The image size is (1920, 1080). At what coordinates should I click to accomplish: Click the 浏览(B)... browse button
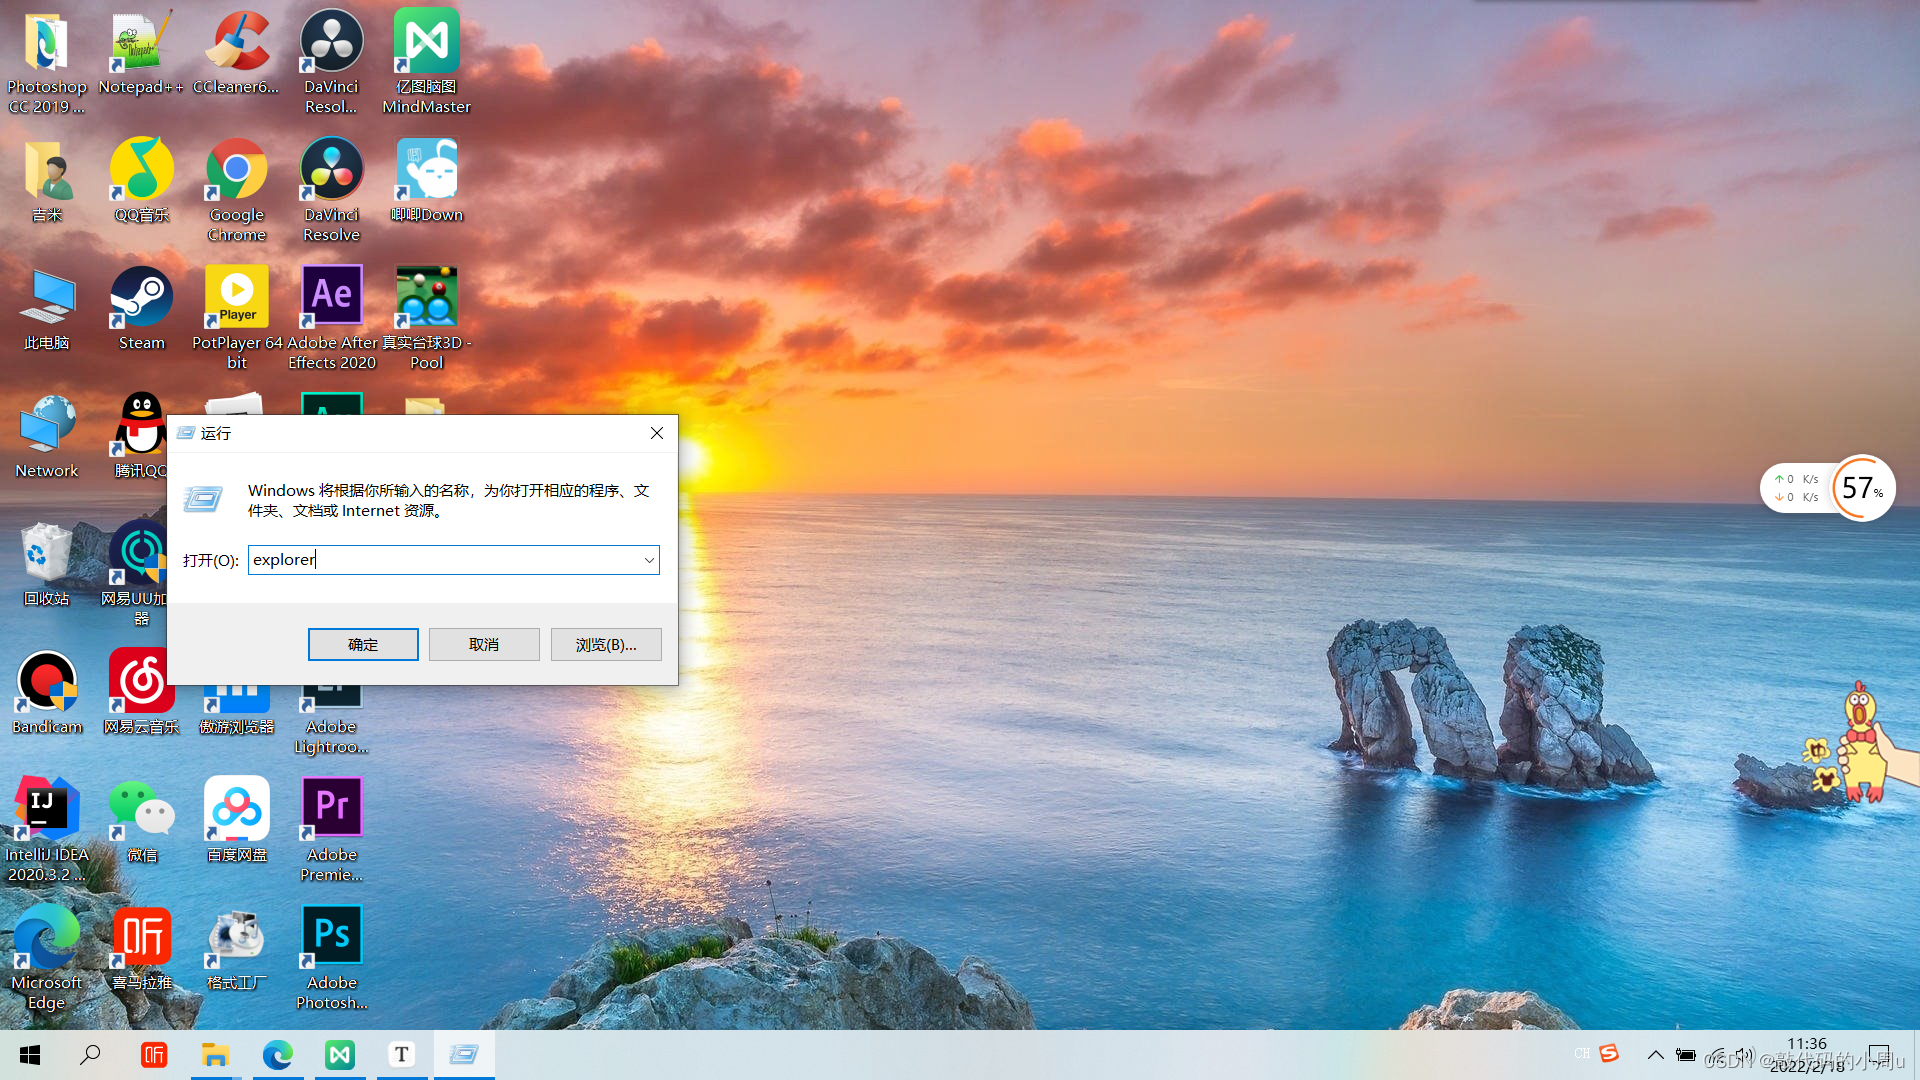(606, 645)
